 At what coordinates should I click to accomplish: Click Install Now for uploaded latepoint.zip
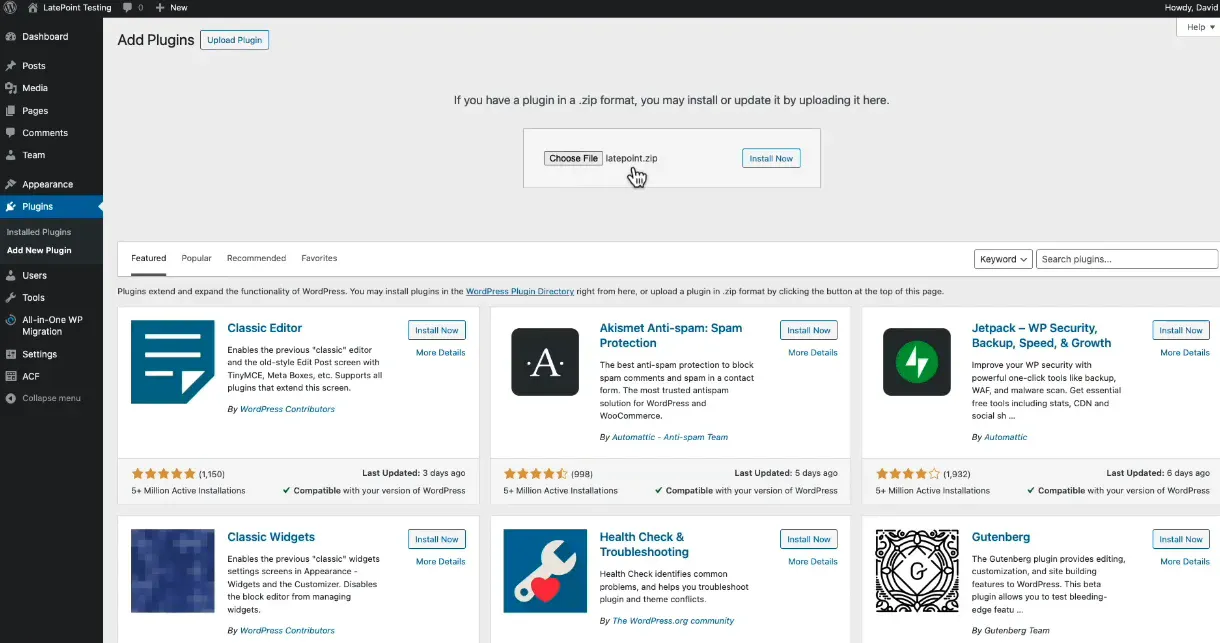pos(771,158)
